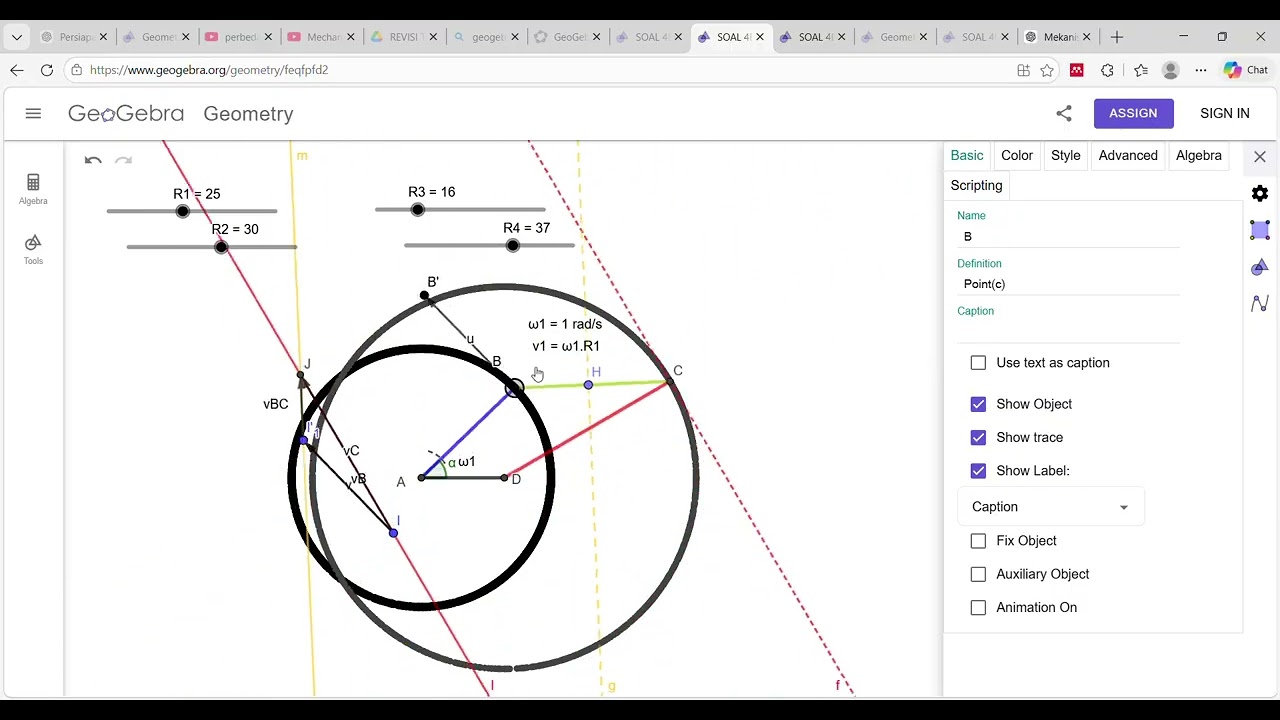The image size is (1280, 720).
Task: Open the Copilot Chat button
Action: [1246, 70]
